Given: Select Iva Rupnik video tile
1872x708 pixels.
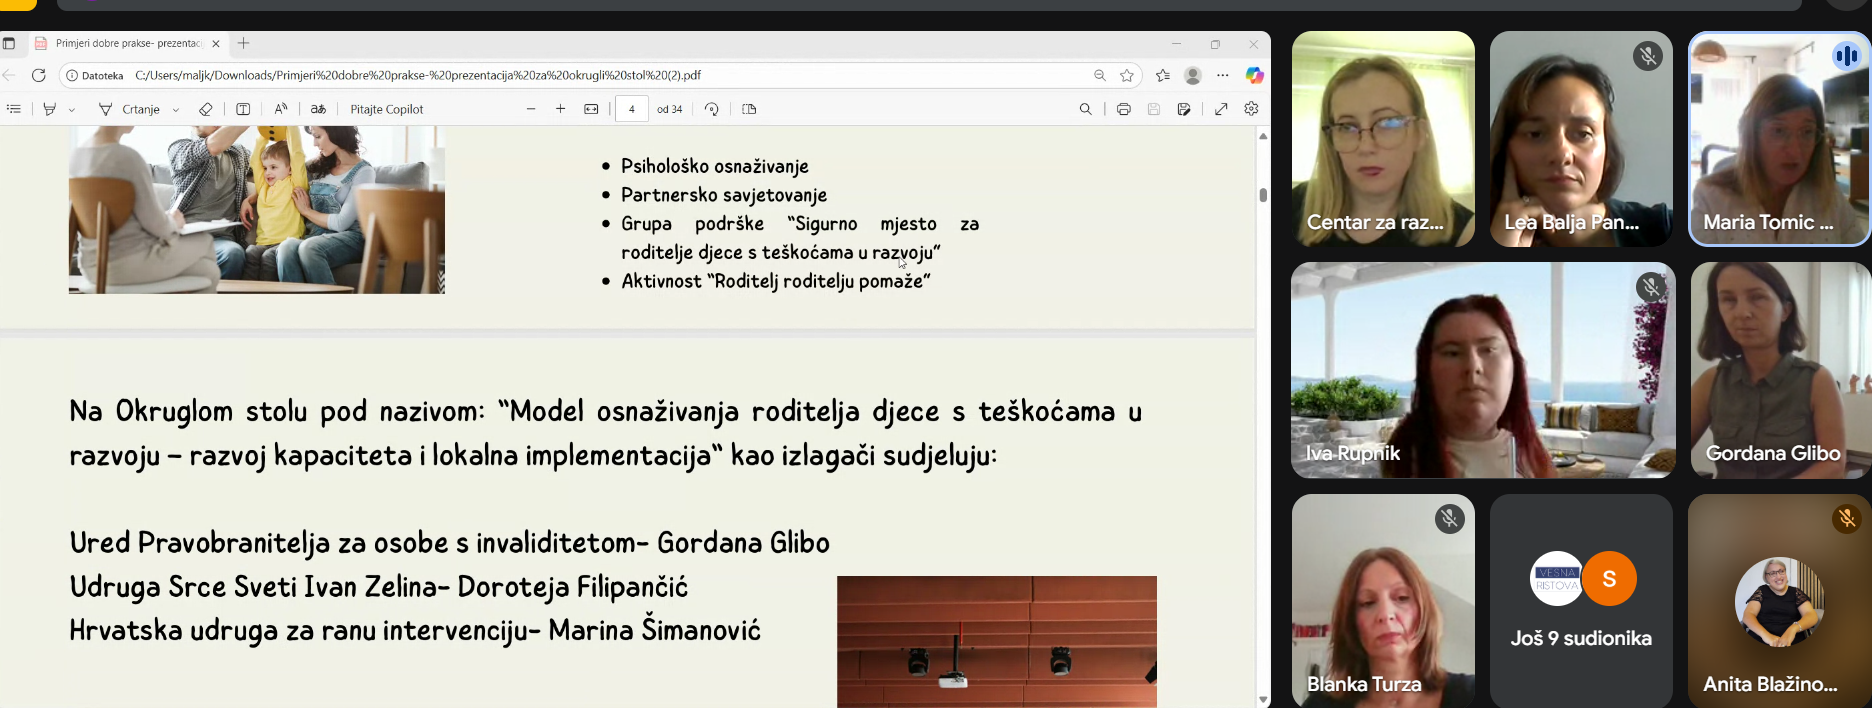Looking at the screenshot, I should coord(1483,370).
